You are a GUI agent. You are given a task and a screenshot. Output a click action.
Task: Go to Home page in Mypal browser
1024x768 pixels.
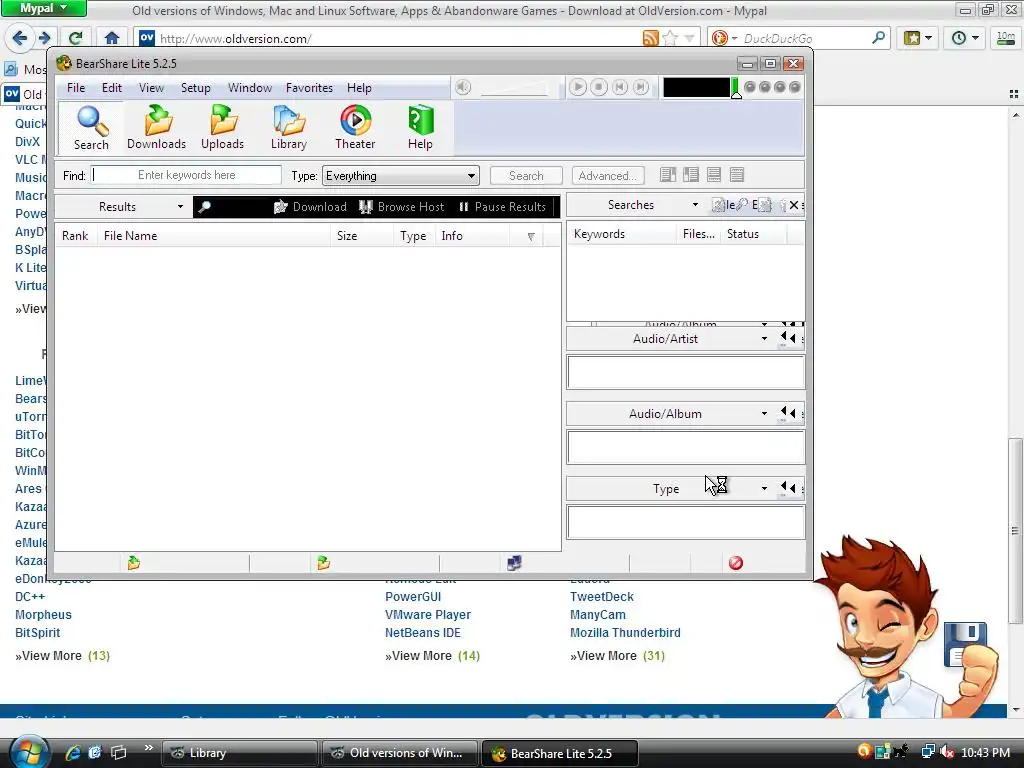click(x=112, y=38)
